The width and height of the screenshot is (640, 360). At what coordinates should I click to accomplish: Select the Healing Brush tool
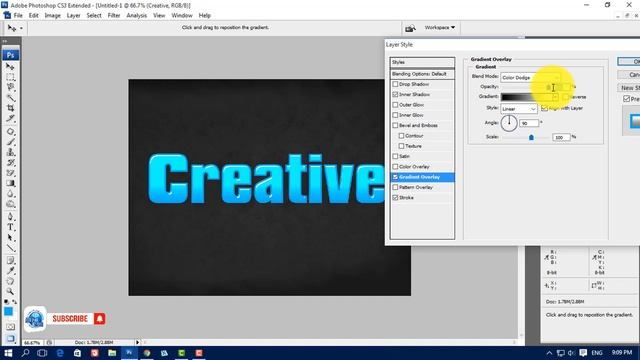tap(11, 131)
